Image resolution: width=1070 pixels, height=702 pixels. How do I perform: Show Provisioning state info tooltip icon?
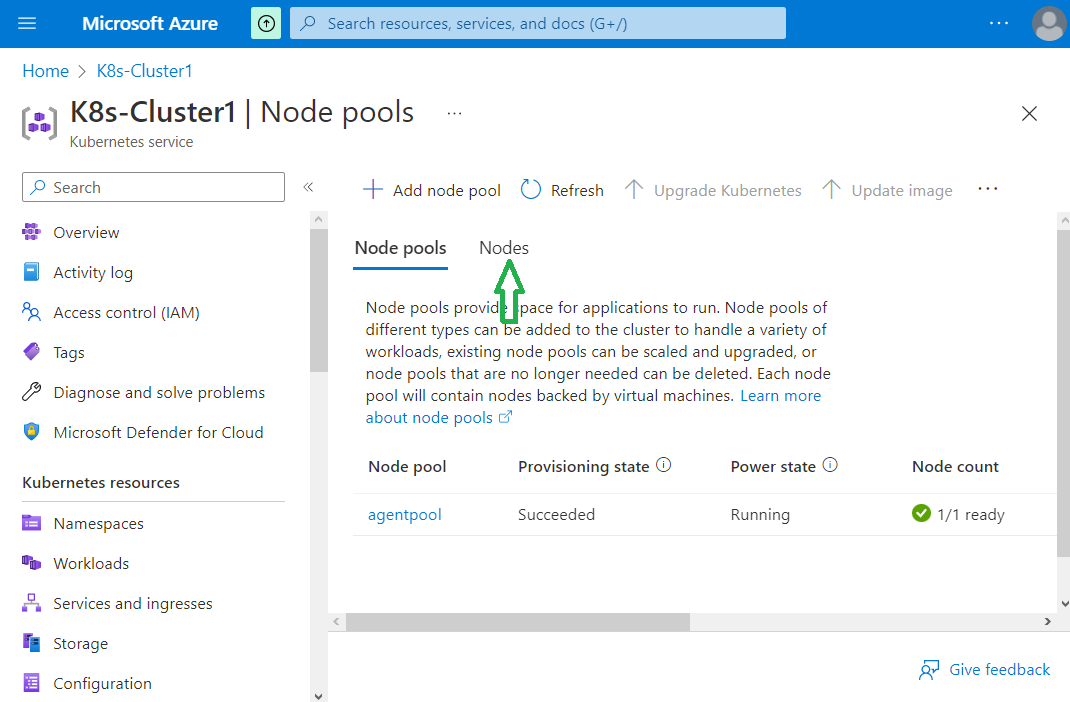tap(663, 465)
